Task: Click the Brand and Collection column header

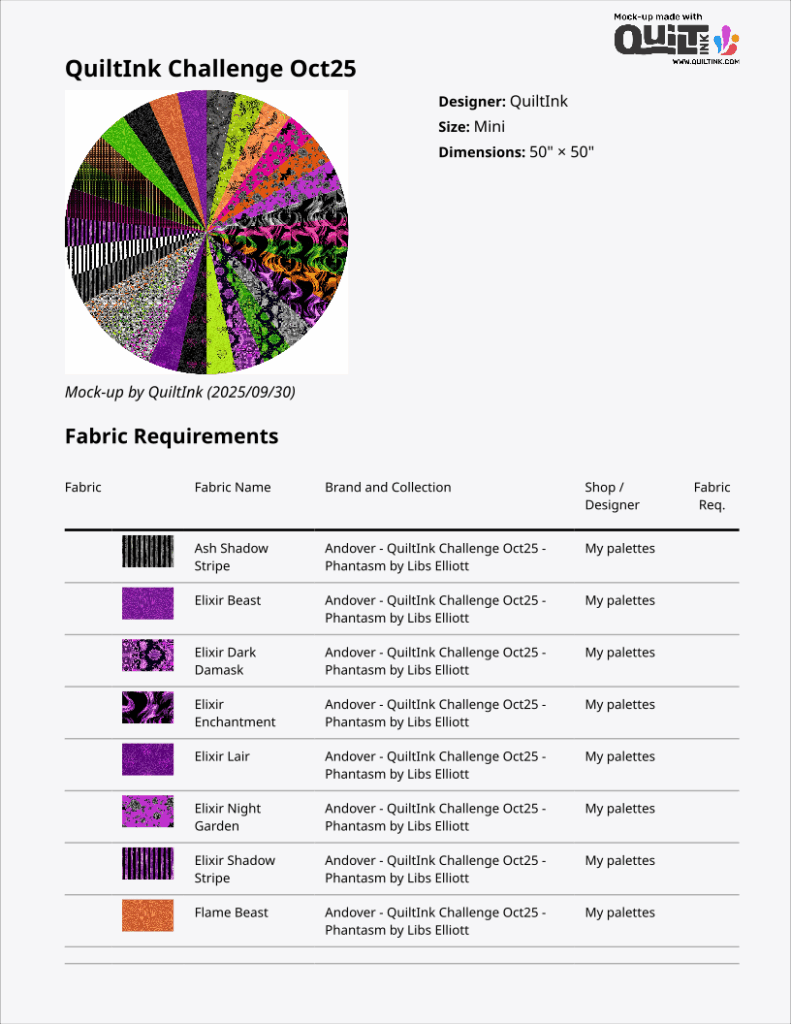Action: click(x=387, y=487)
